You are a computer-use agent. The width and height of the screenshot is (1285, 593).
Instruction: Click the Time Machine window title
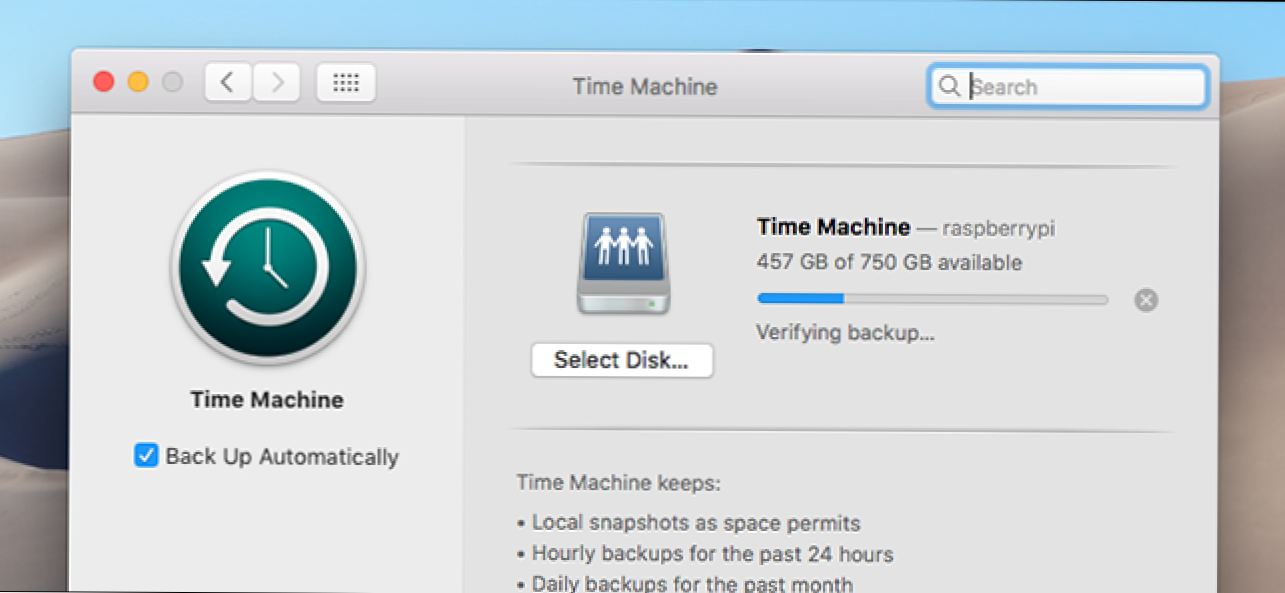645,86
